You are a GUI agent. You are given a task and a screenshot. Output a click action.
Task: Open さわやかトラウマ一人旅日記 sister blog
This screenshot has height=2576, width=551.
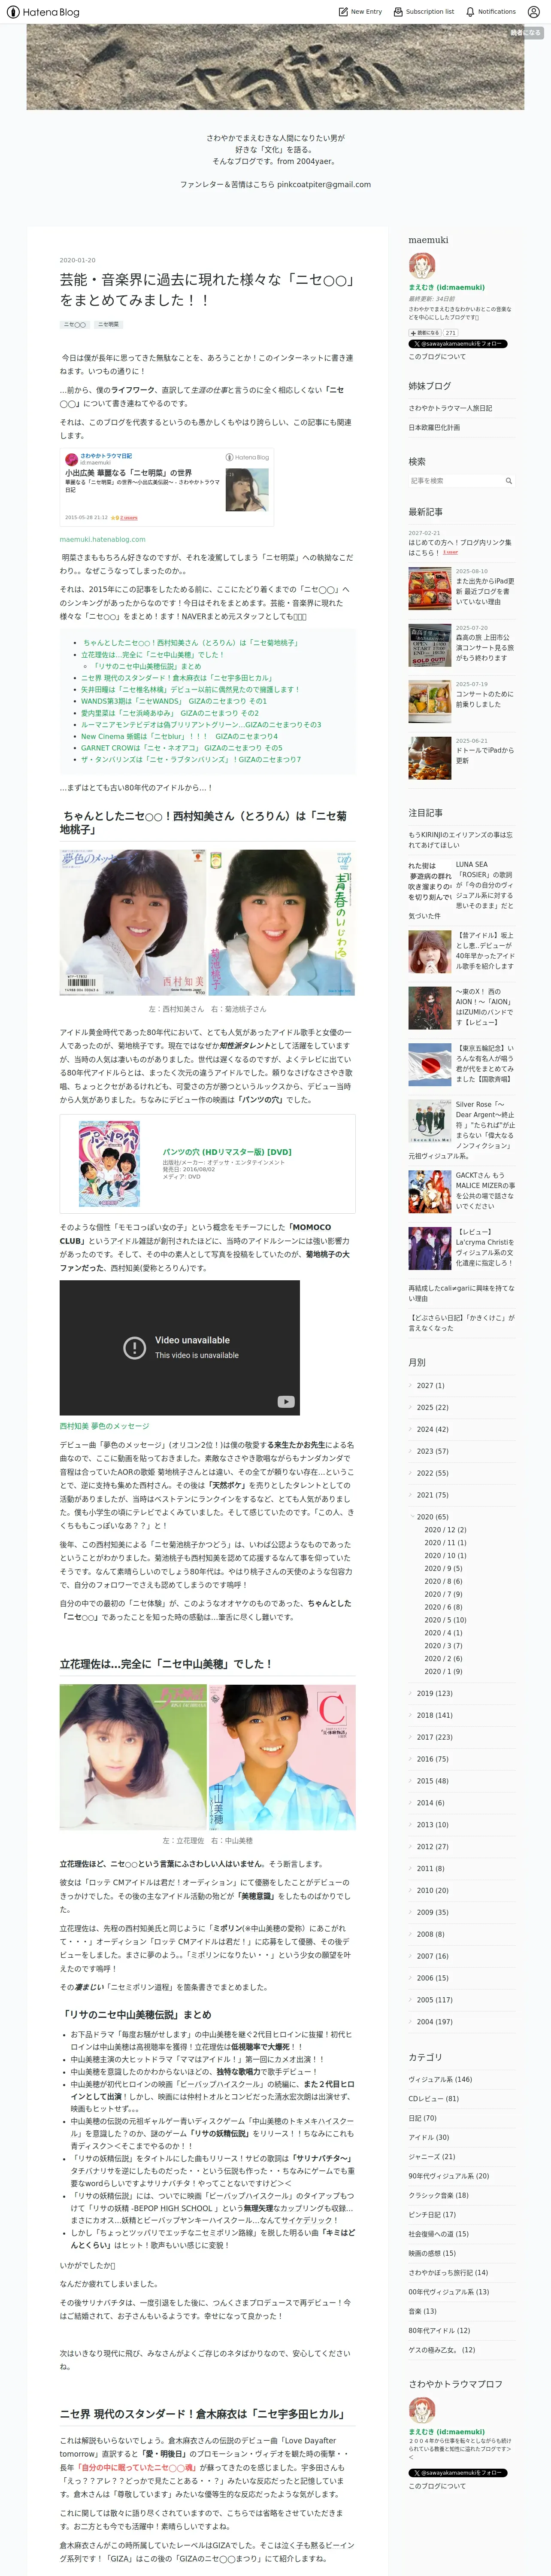[450, 408]
